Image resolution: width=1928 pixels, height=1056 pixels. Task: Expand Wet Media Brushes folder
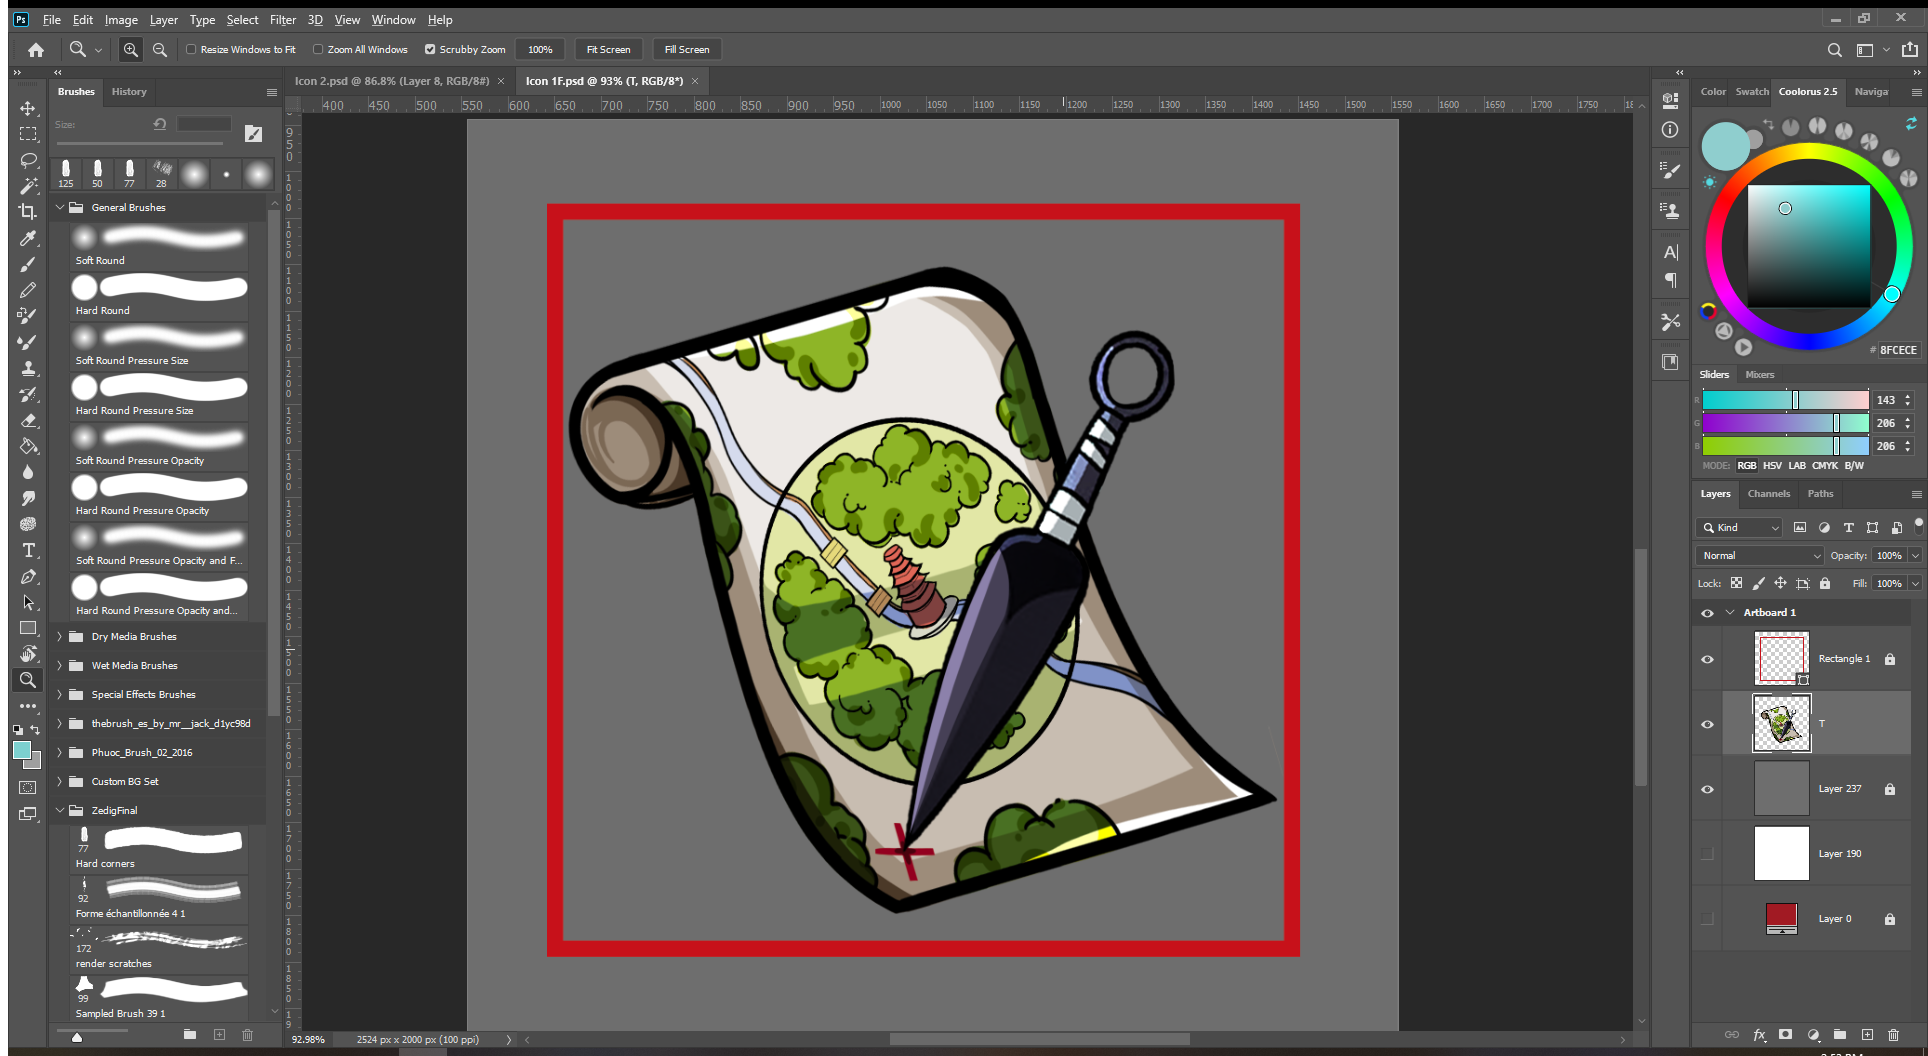(x=60, y=665)
